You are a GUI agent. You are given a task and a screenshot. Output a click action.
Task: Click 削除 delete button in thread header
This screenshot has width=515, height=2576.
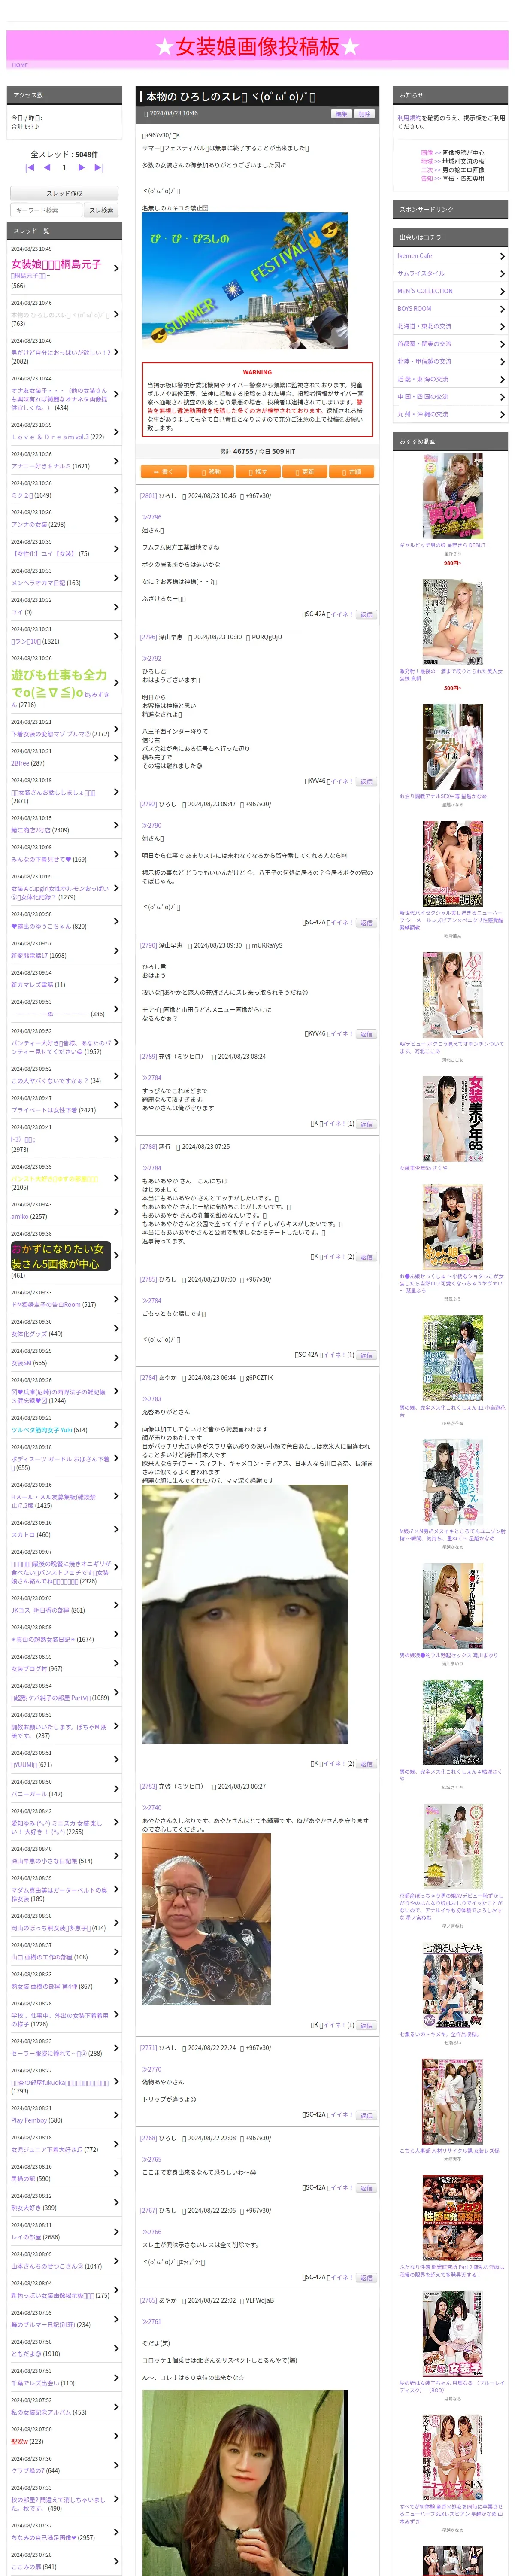click(x=364, y=114)
